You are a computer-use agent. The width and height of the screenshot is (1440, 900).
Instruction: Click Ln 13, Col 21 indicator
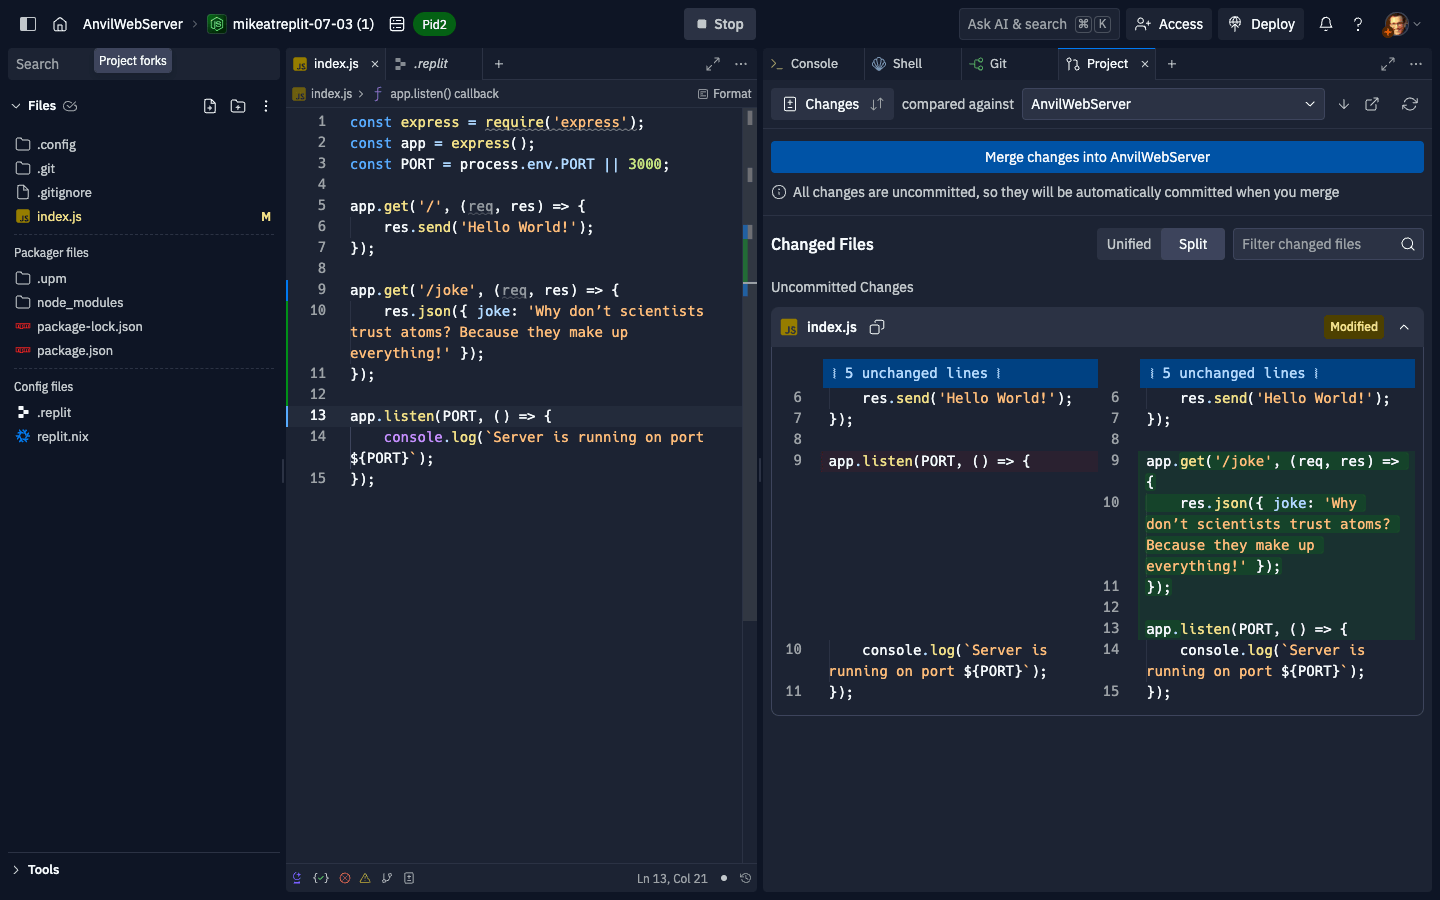672,879
